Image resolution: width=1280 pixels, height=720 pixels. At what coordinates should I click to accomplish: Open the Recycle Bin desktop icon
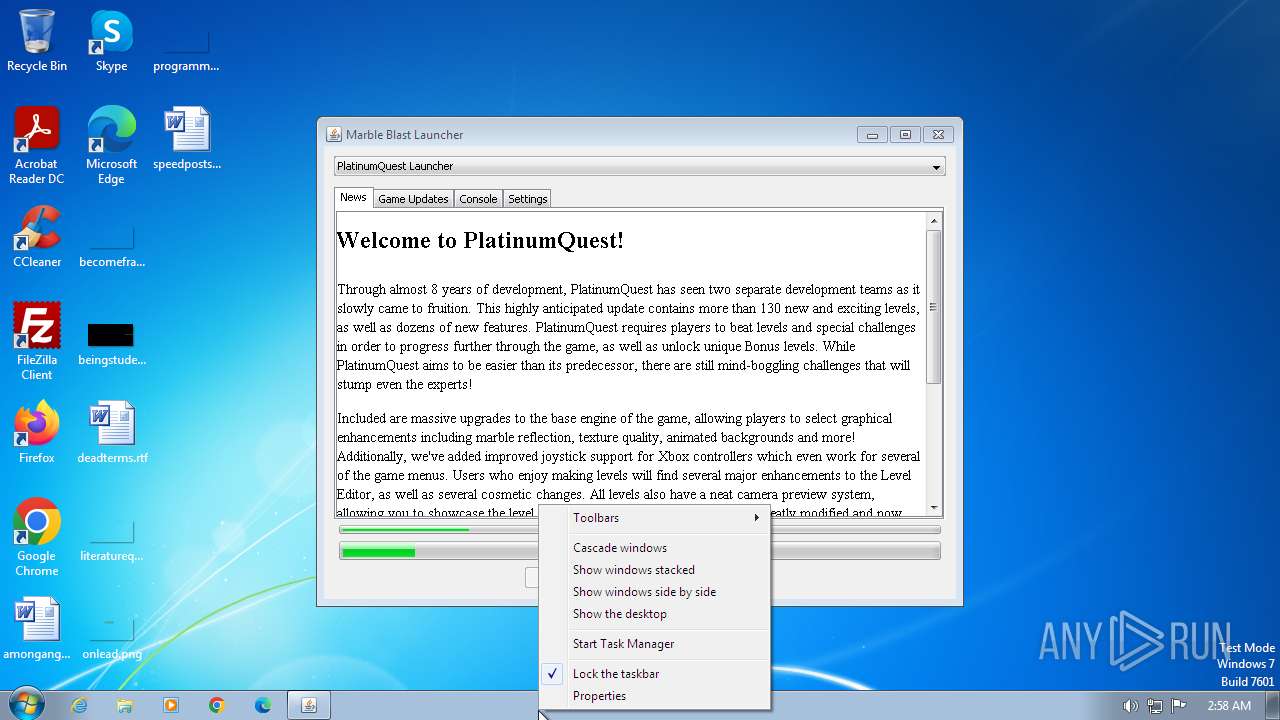click(37, 41)
